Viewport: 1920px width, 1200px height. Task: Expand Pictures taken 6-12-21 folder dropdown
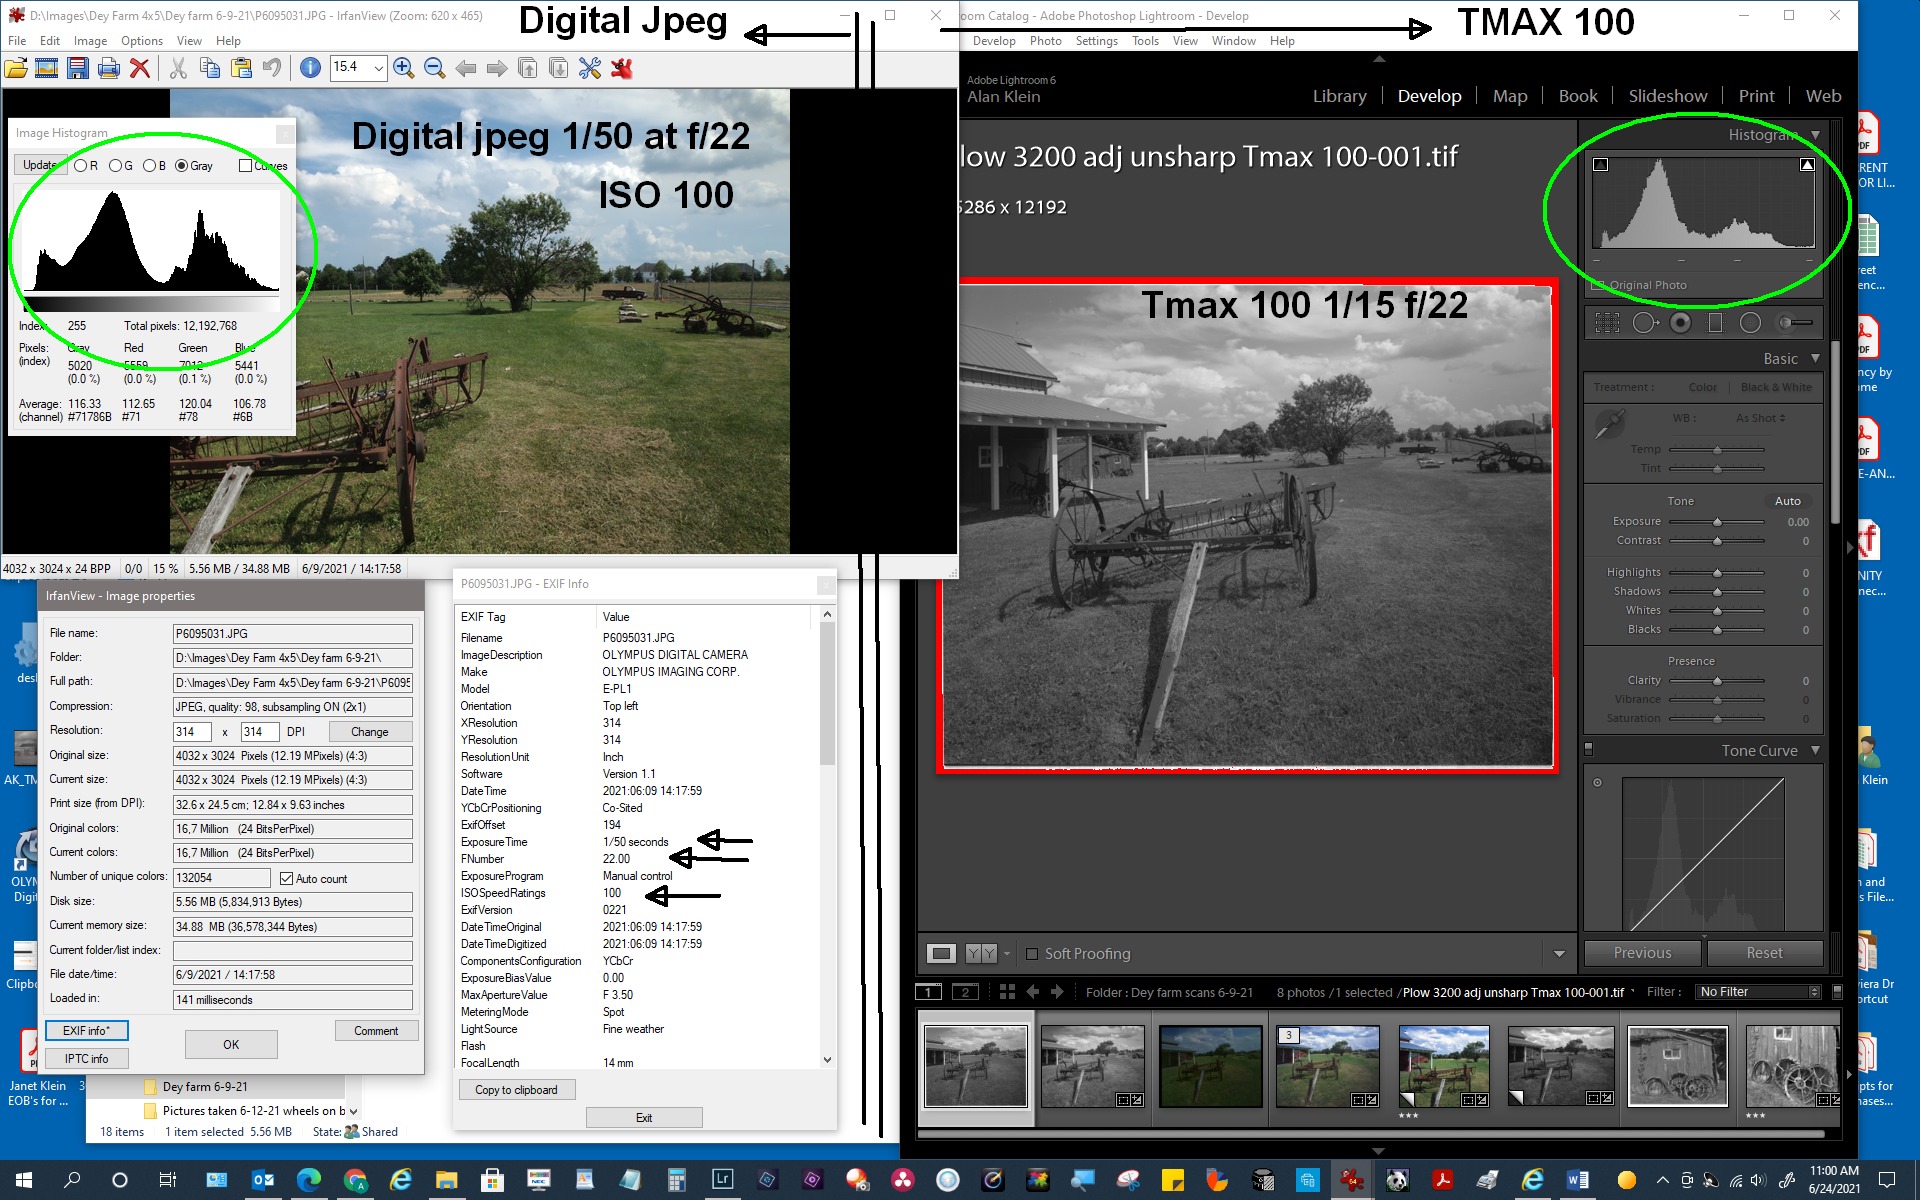click(352, 1111)
